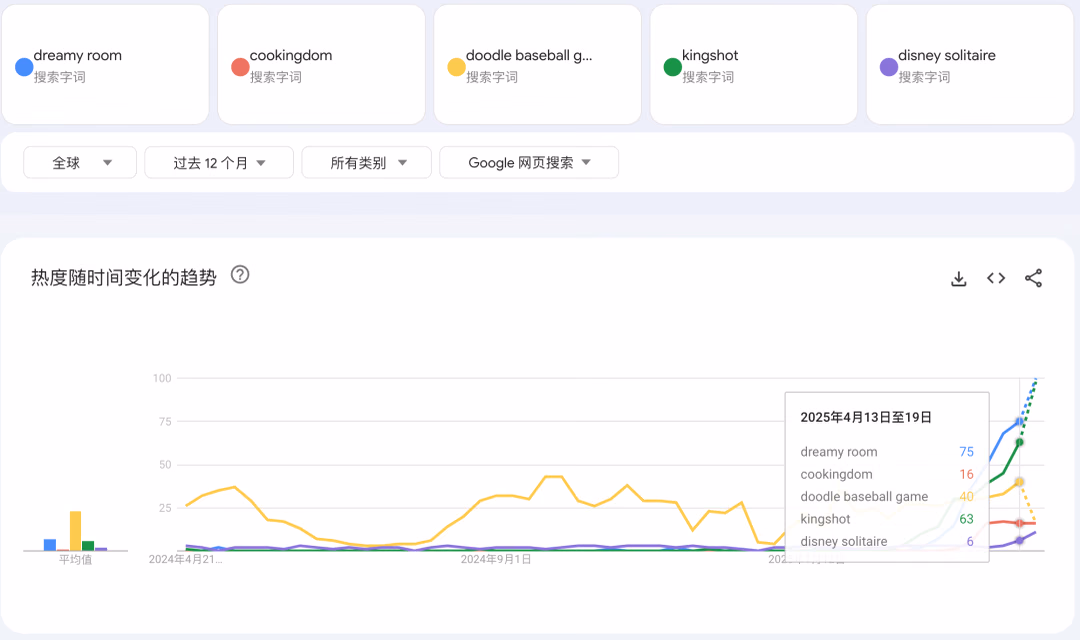Click the tooltip date 2025年4月13日至19日

866,417
